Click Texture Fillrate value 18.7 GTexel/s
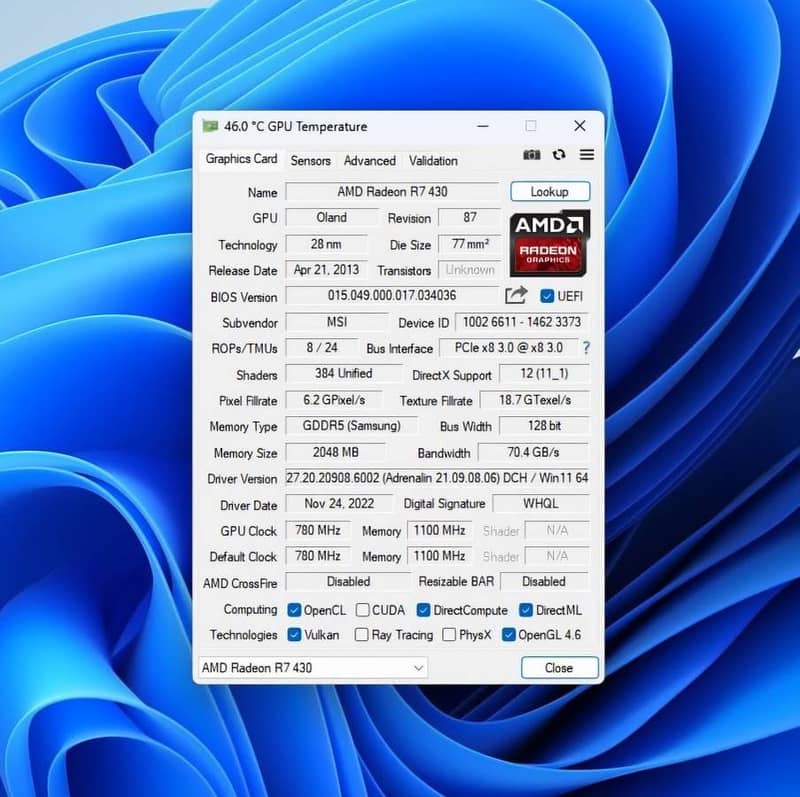Viewport: 800px width, 797px height. click(x=534, y=400)
